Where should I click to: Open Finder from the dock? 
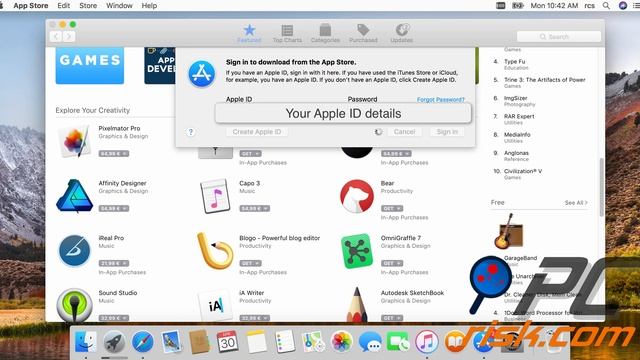click(86, 342)
